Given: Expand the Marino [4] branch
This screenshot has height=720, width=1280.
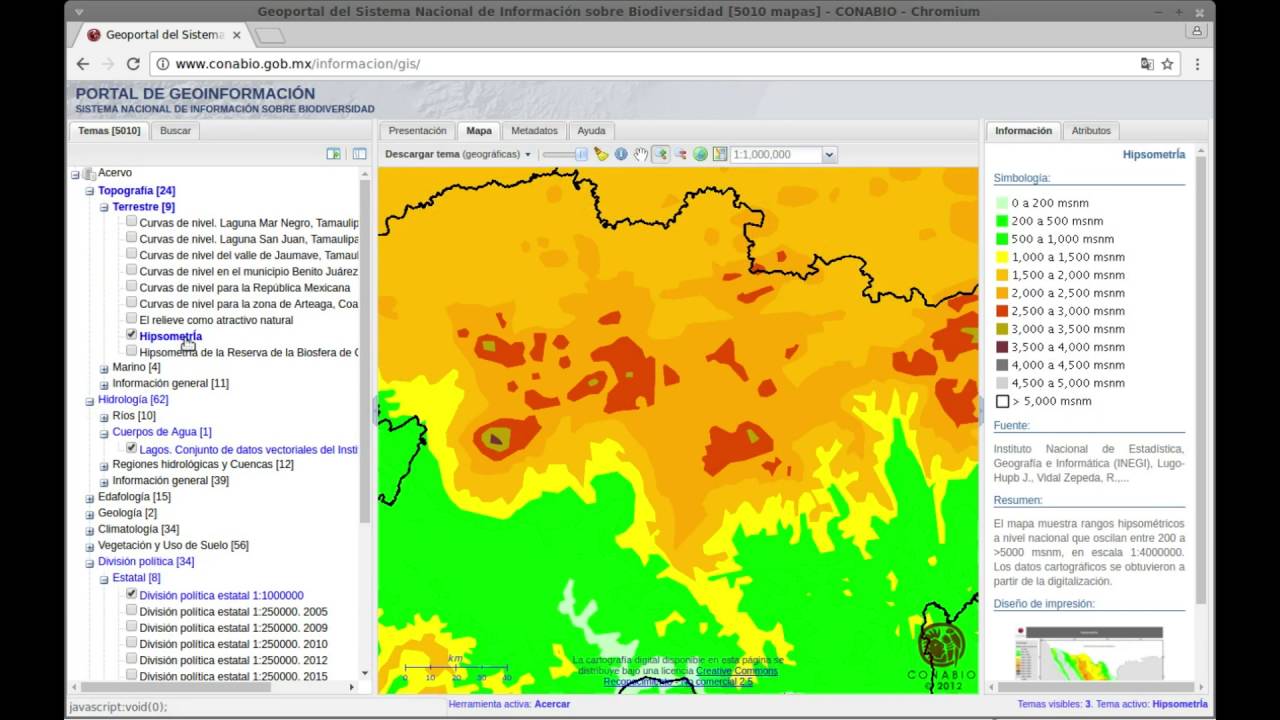Looking at the screenshot, I should point(104,368).
